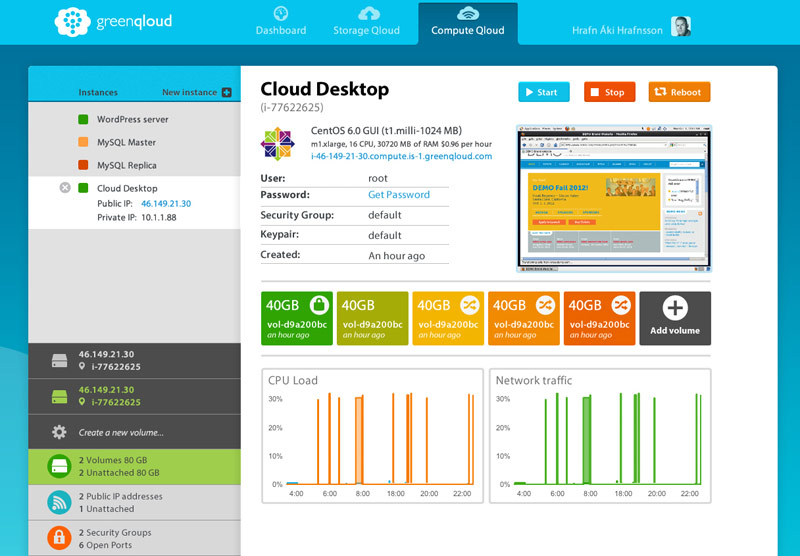Click green disk drive icon

pyautogui.click(x=59, y=396)
